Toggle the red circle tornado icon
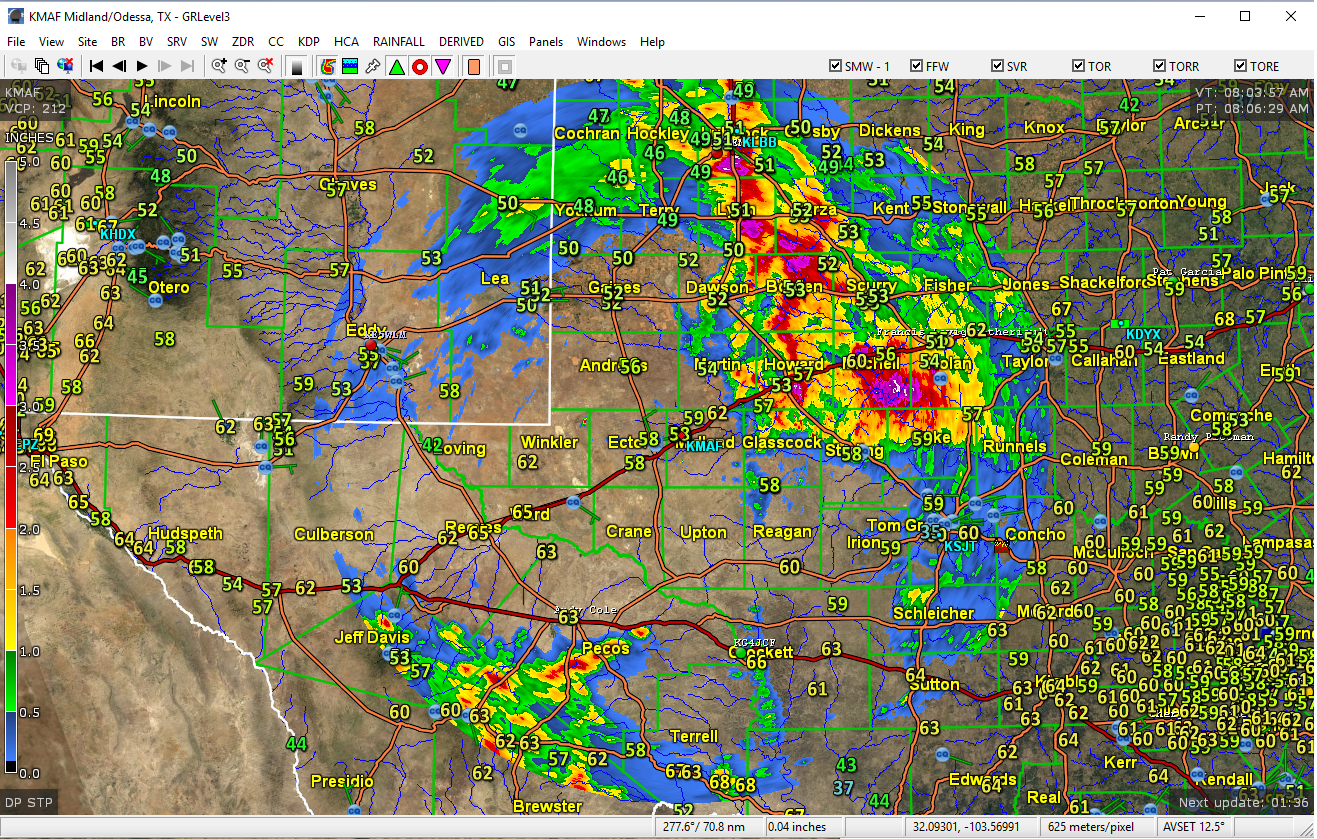 [x=419, y=66]
